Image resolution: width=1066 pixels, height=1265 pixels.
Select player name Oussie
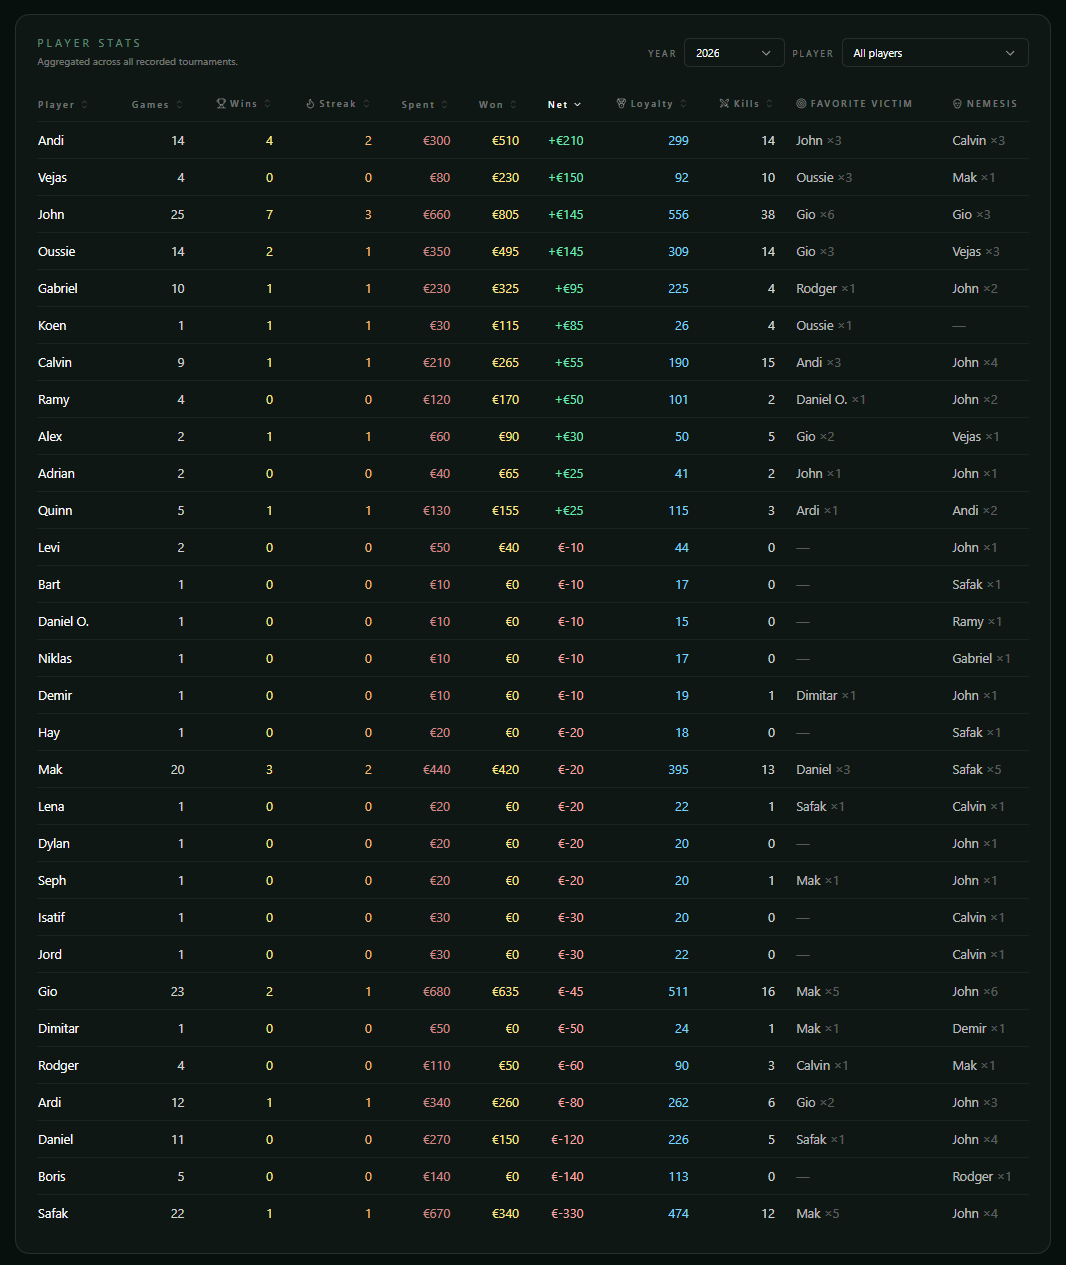click(56, 252)
